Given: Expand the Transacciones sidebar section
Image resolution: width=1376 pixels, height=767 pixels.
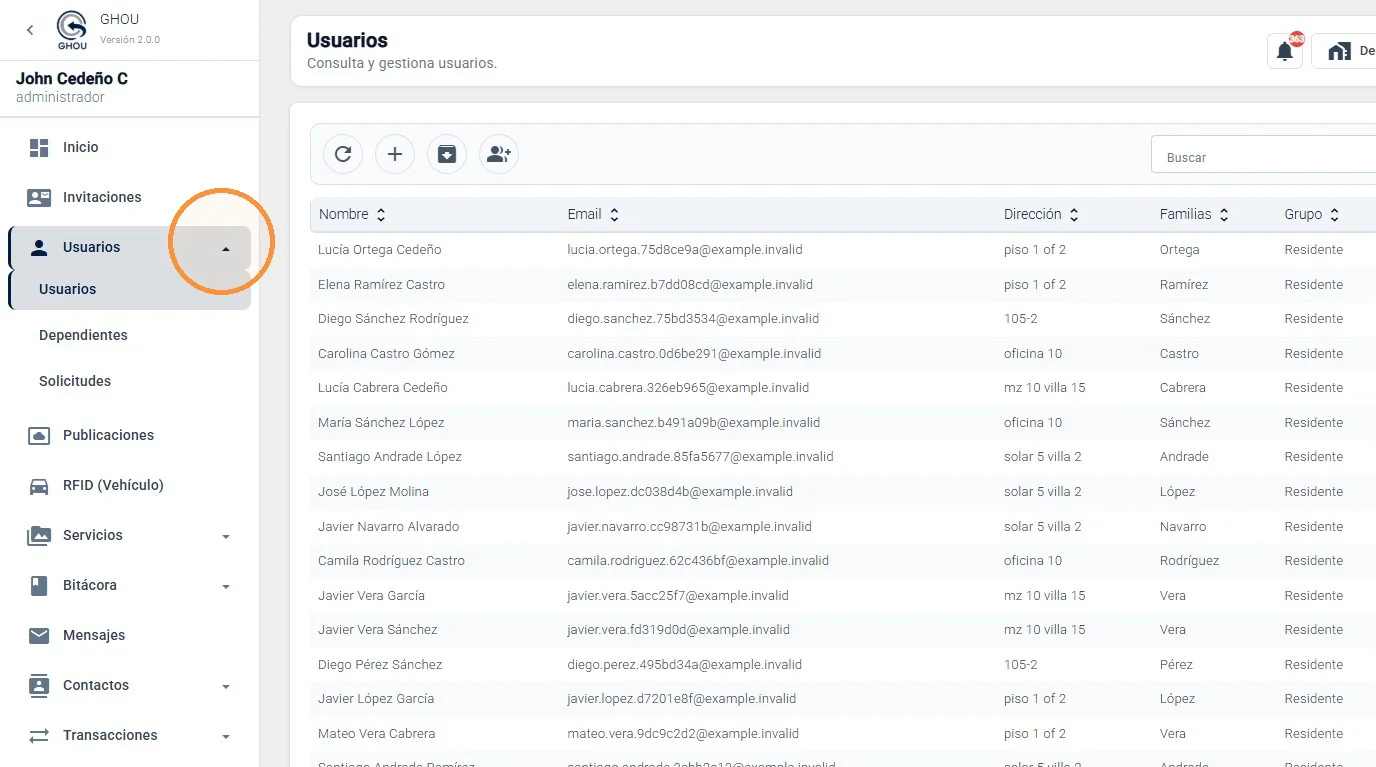Looking at the screenshot, I should point(226,736).
